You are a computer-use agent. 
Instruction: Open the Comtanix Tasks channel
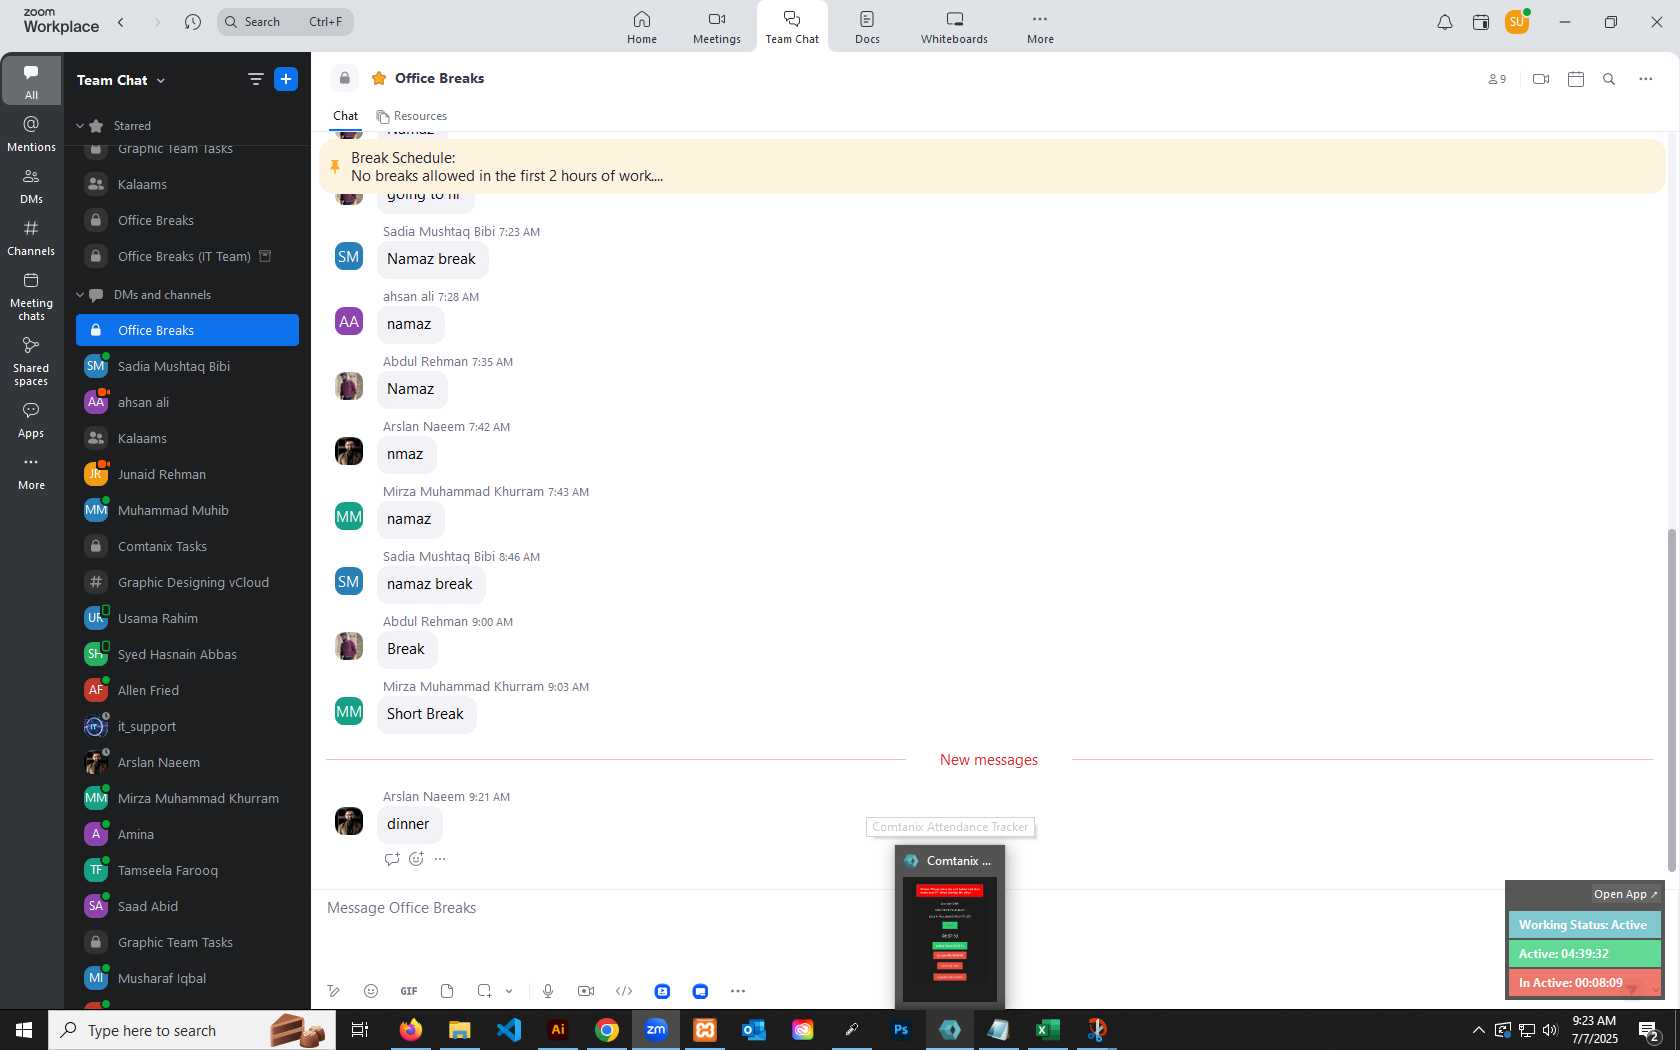[187, 546]
